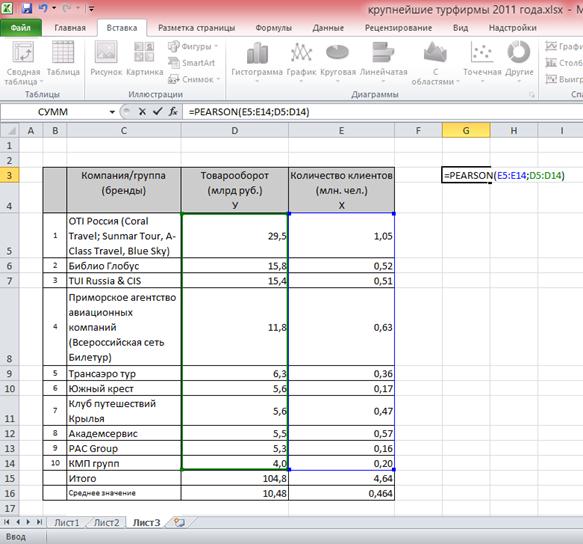Cancel formula entry with the X button
Screen dimensions: 583x544
click(x=142, y=112)
